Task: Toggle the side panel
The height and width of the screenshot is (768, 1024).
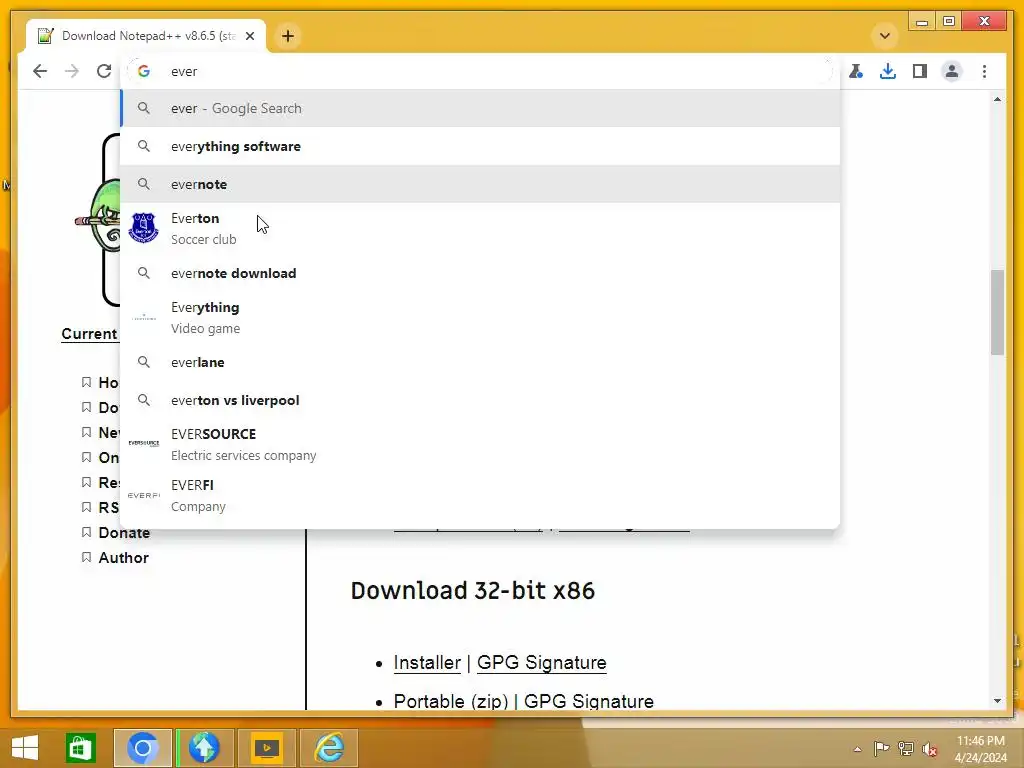Action: click(x=920, y=71)
